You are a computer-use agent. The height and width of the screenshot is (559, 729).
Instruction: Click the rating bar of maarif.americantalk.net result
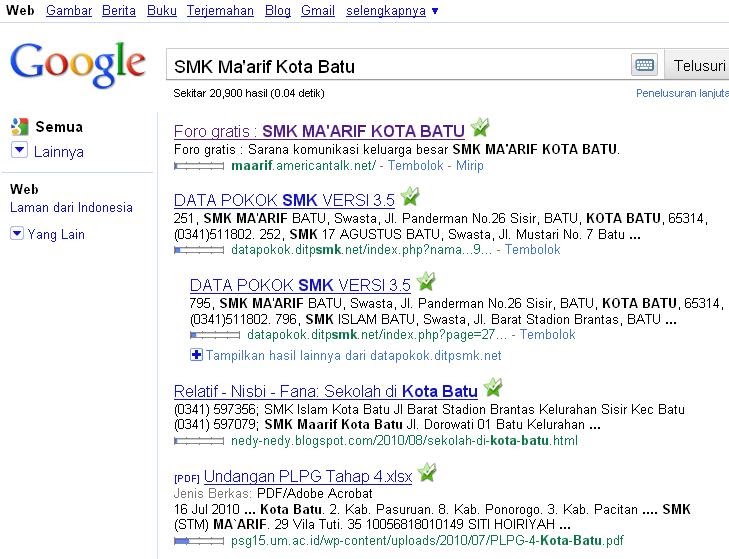pyautogui.click(x=199, y=166)
